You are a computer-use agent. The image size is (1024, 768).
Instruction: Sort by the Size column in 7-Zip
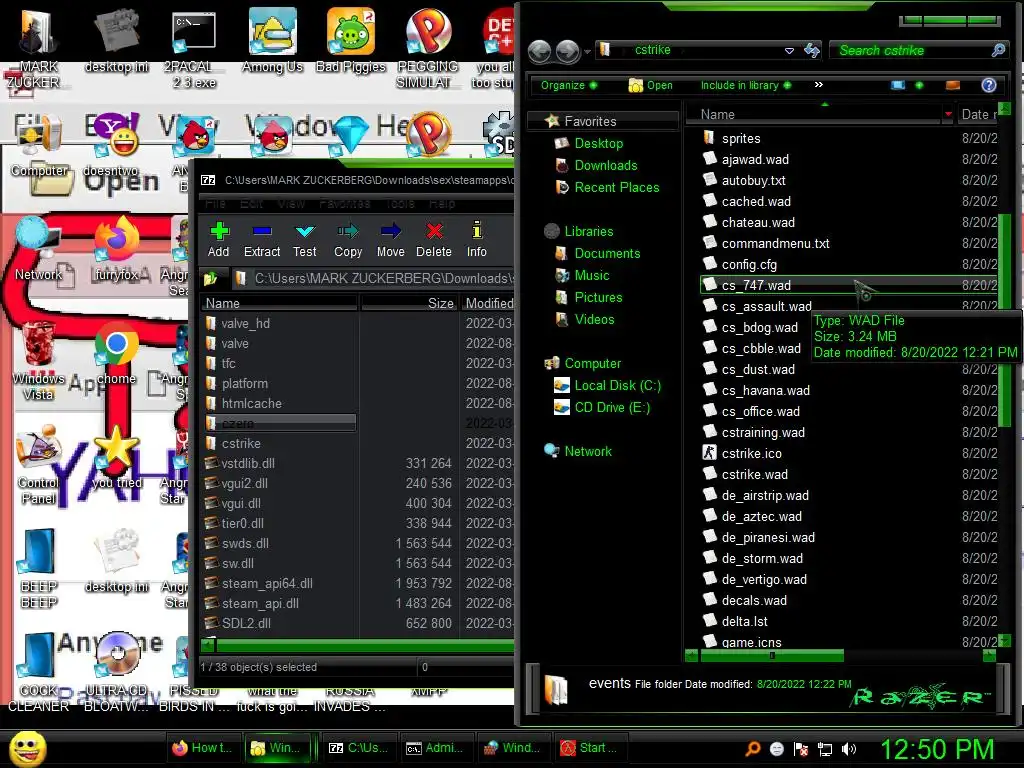[410, 303]
